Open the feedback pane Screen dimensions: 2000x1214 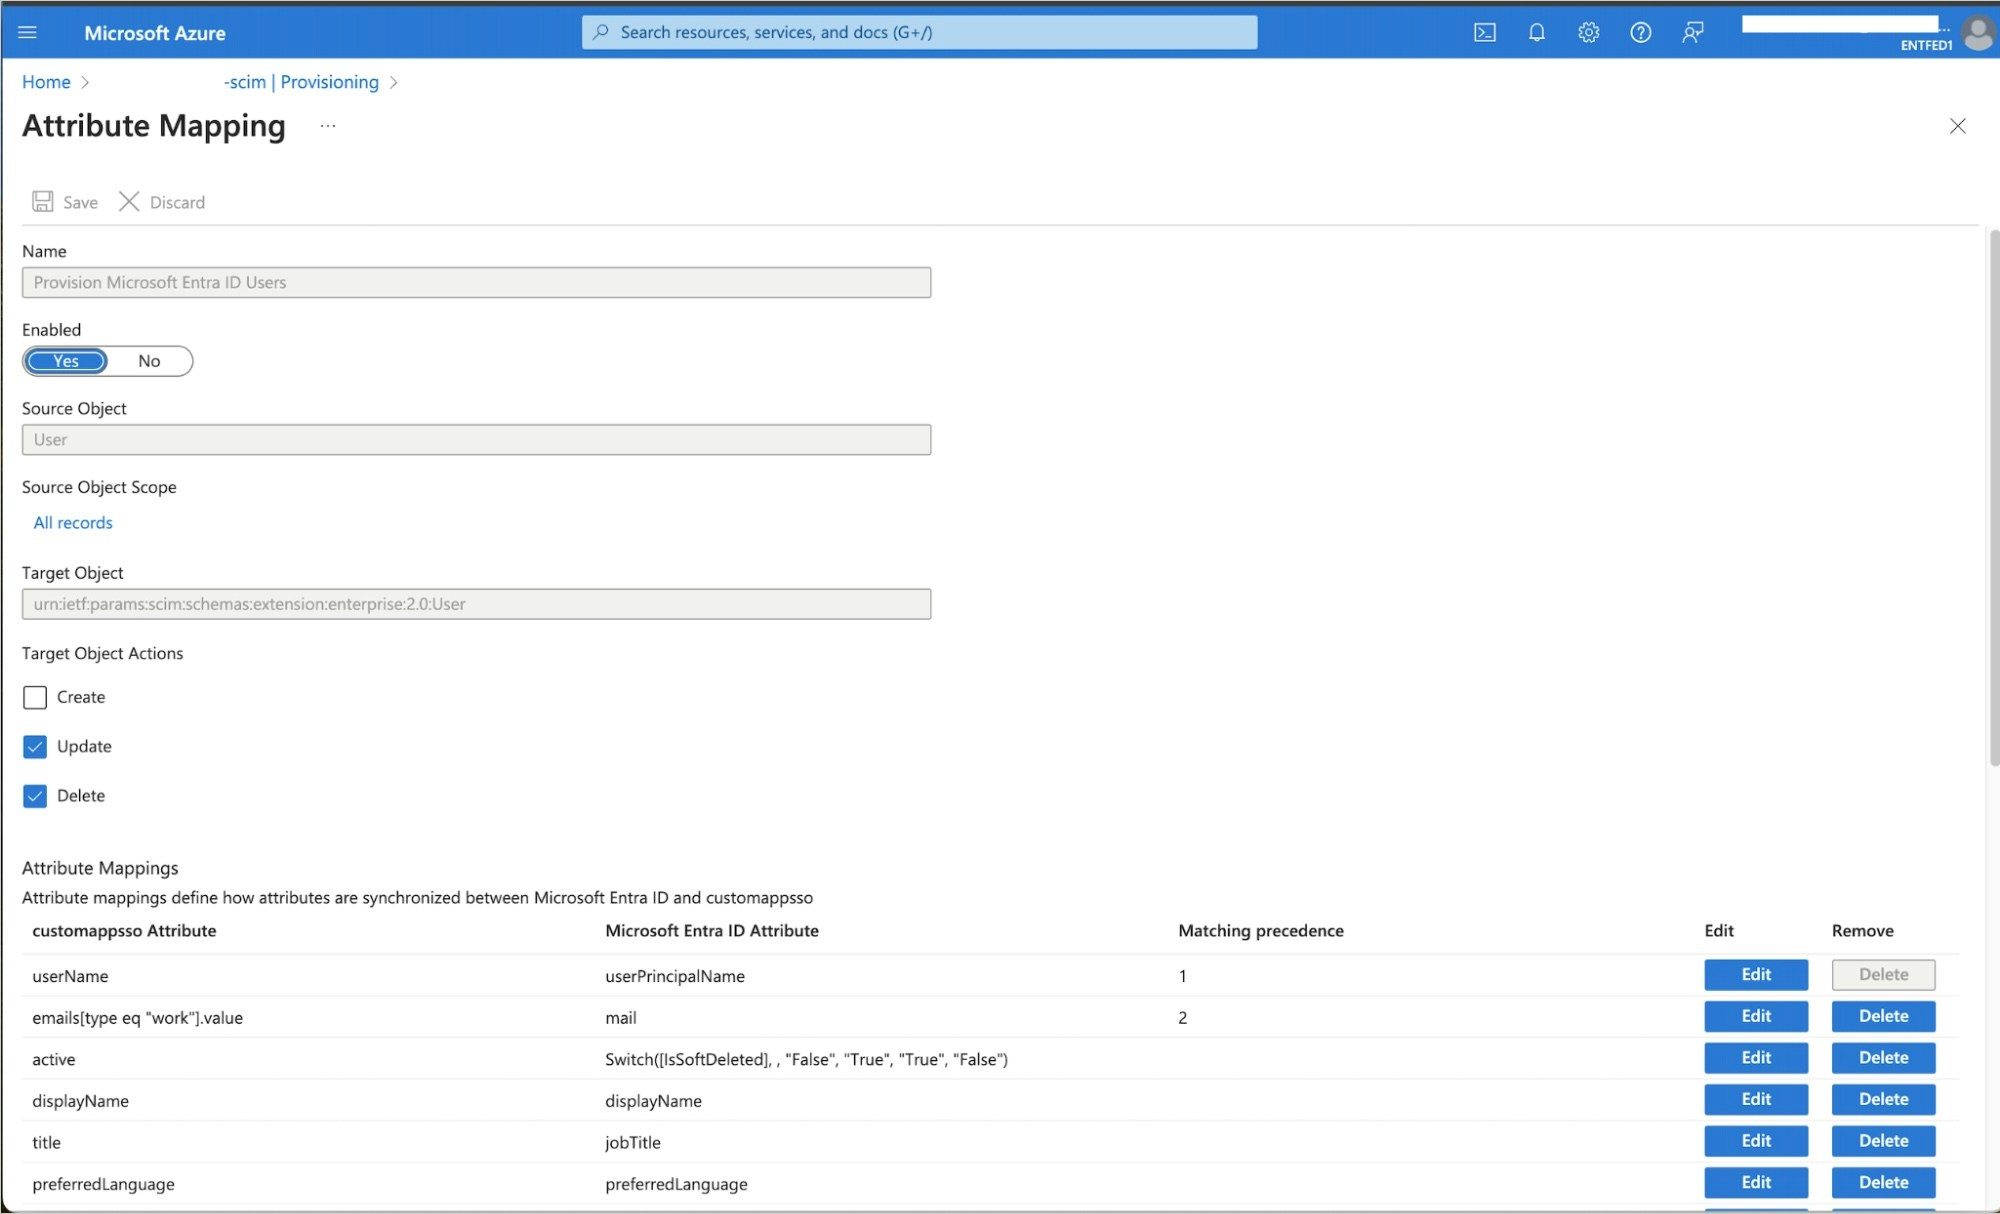tap(1693, 31)
